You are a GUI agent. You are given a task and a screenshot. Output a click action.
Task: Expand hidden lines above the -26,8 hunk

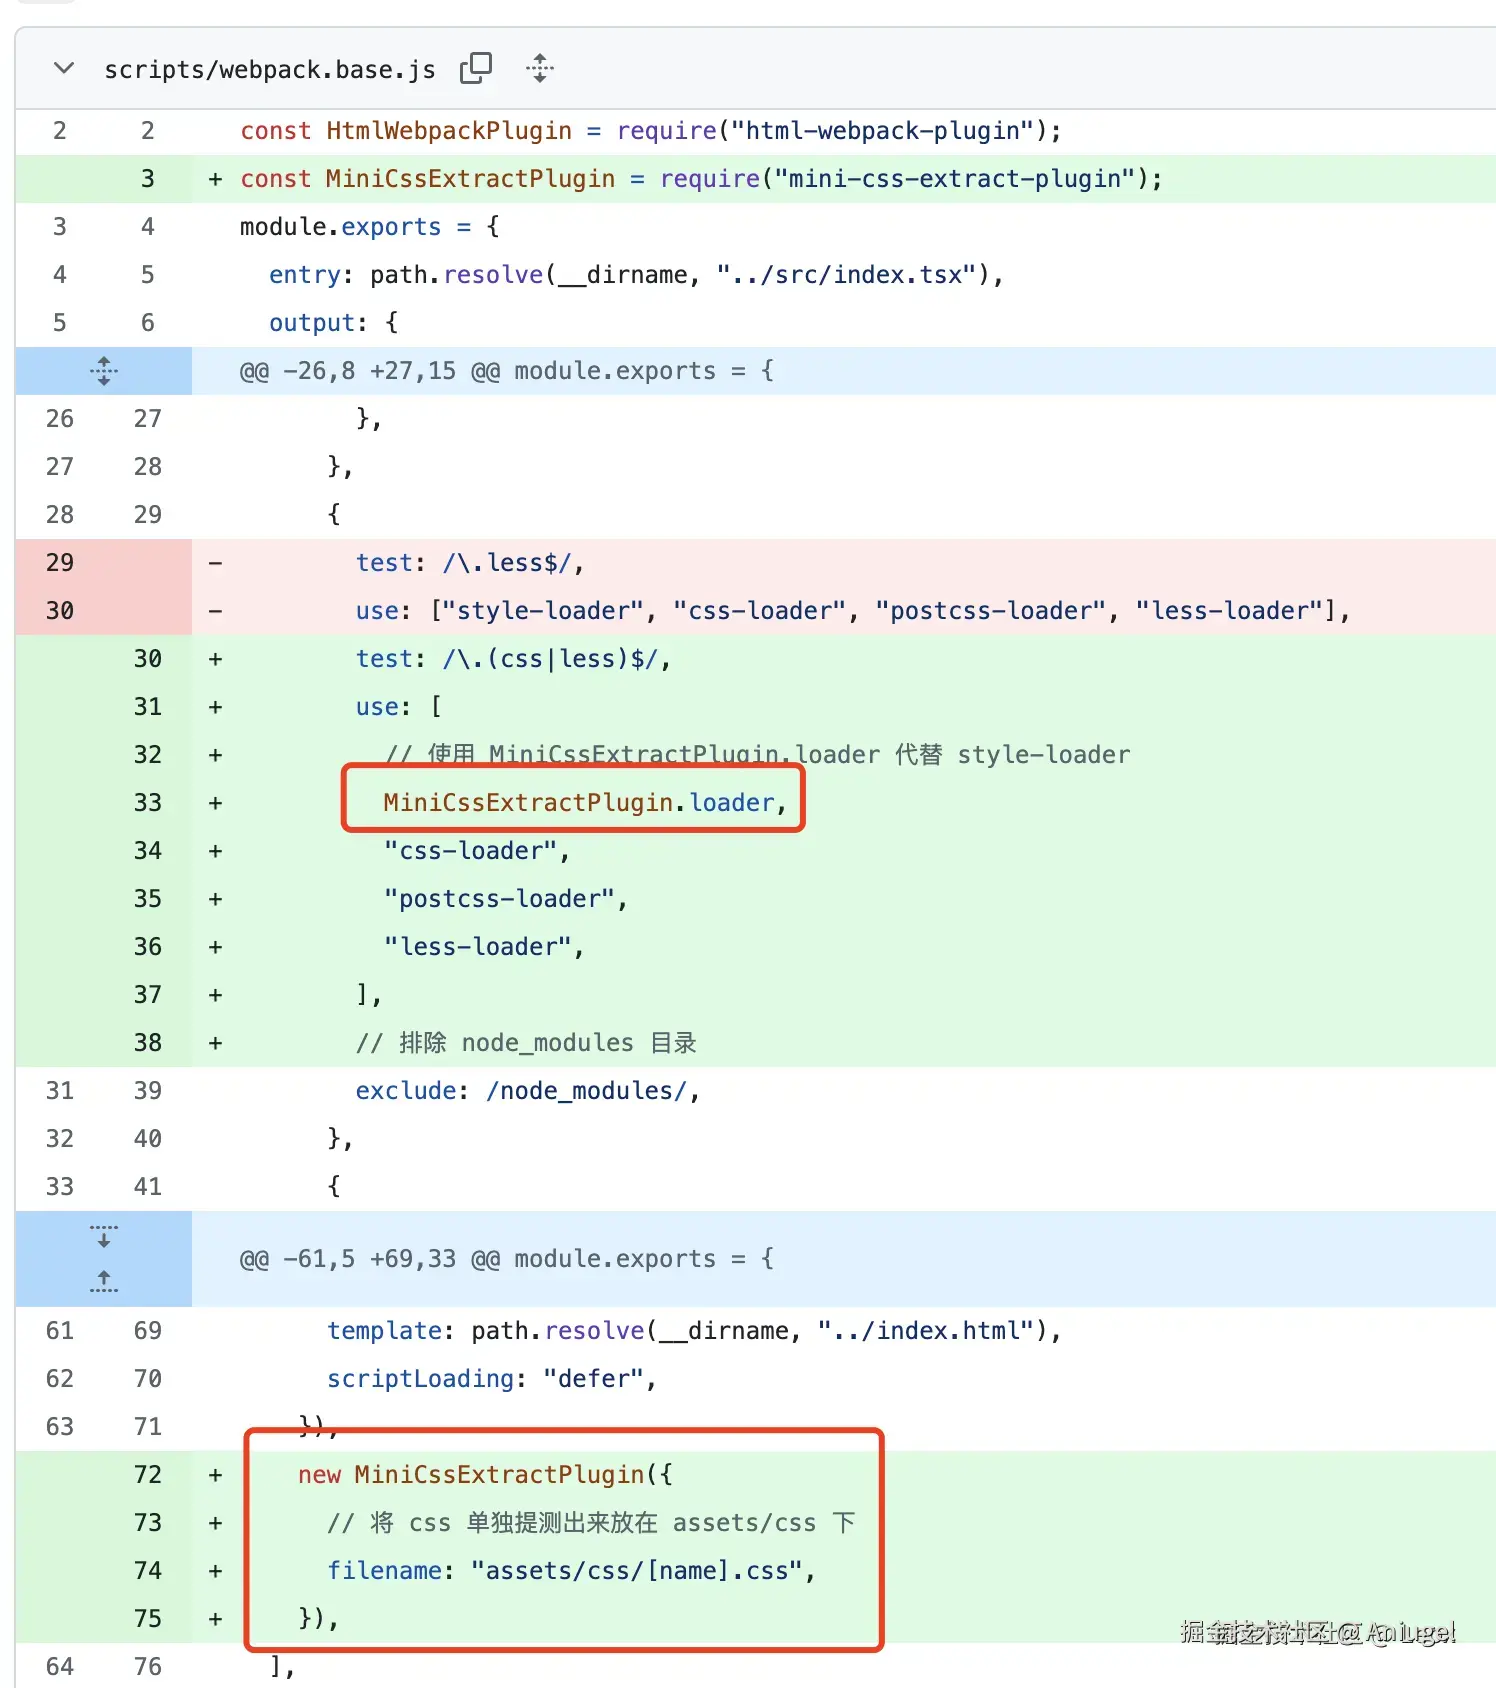pyautogui.click(x=103, y=371)
